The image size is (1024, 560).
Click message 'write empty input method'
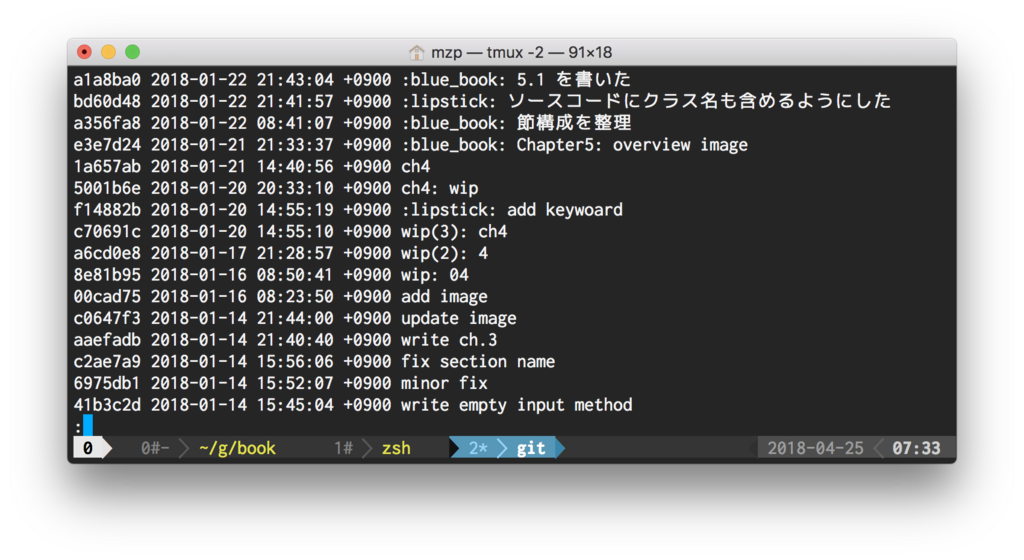click(x=517, y=405)
